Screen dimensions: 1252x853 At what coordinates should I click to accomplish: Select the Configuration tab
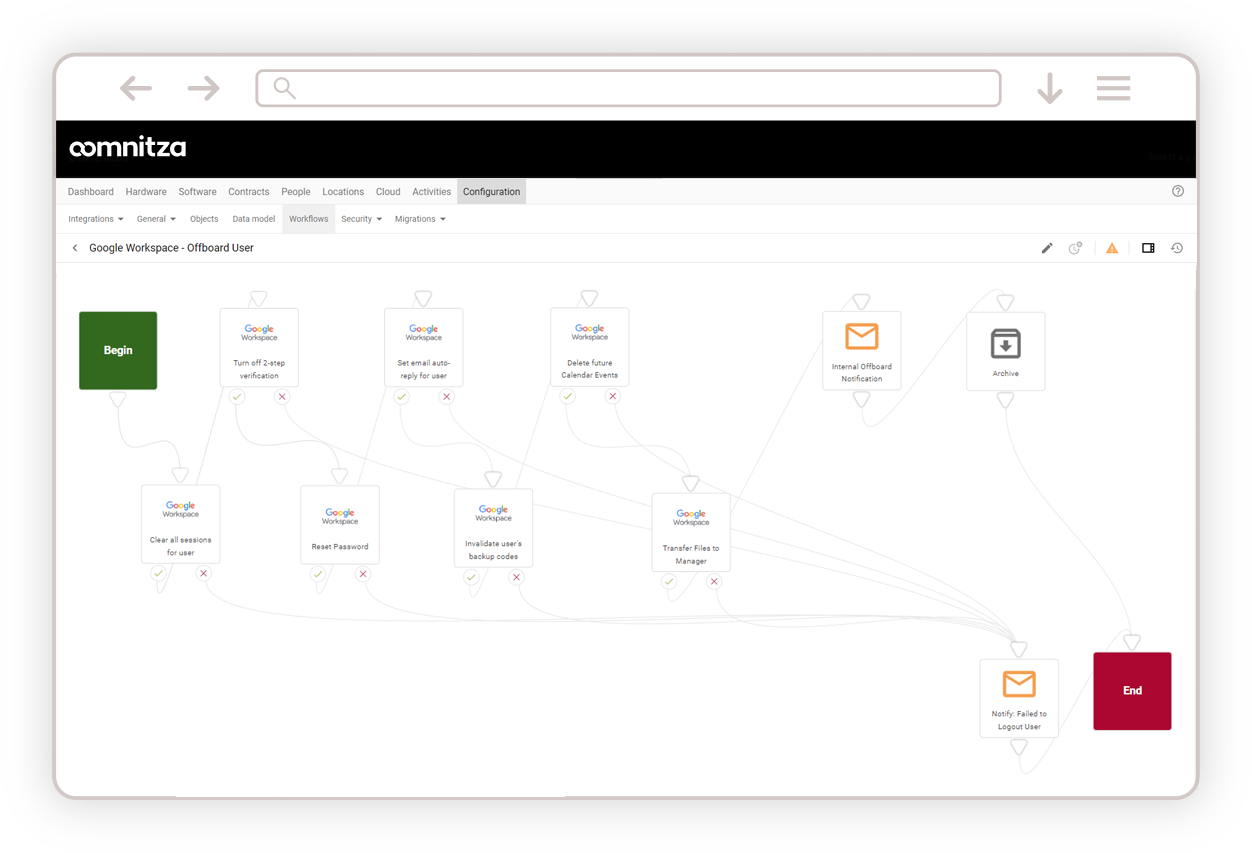coord(492,192)
